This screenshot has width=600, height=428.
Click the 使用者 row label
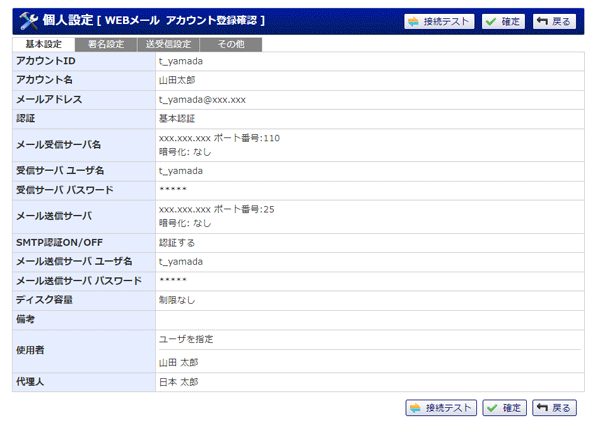pos(30,350)
